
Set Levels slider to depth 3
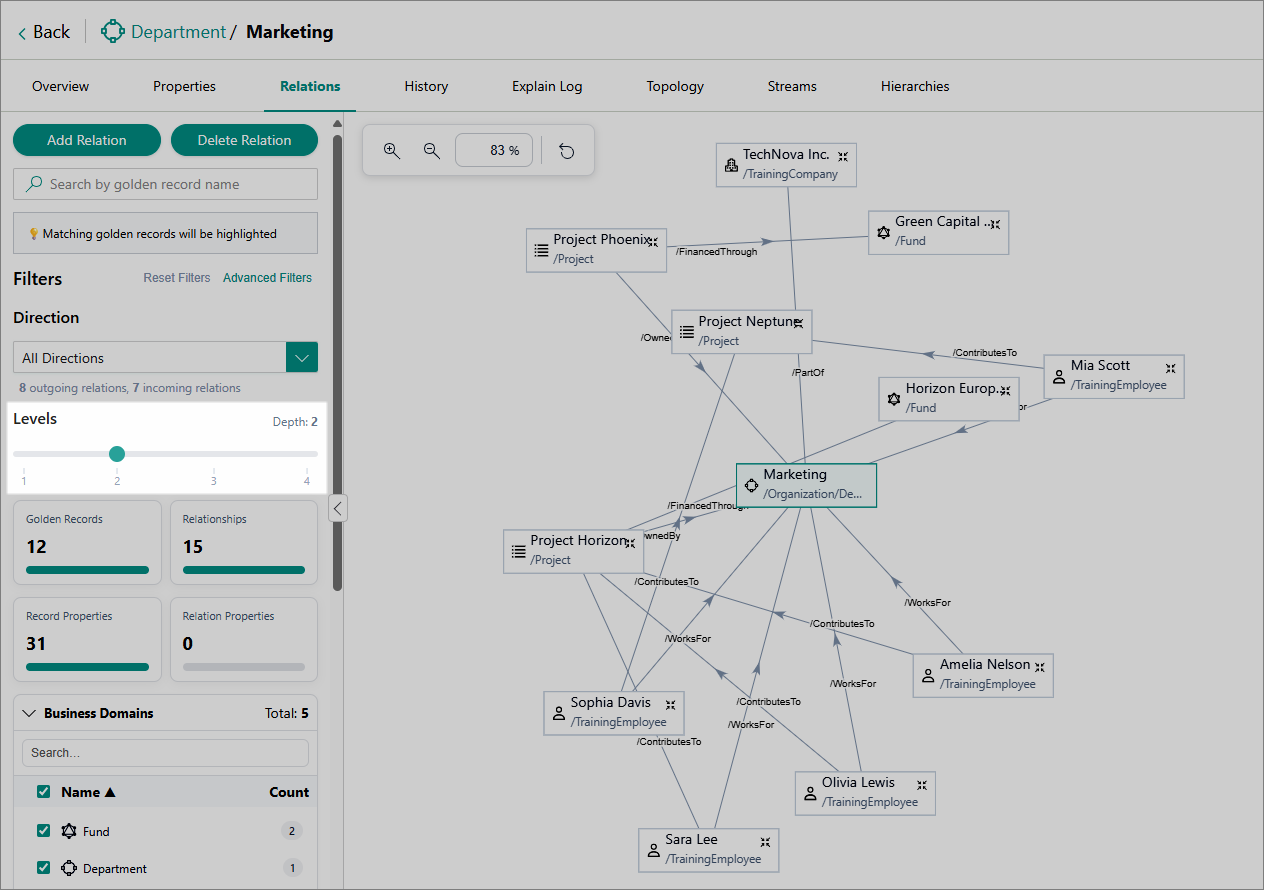(213, 455)
